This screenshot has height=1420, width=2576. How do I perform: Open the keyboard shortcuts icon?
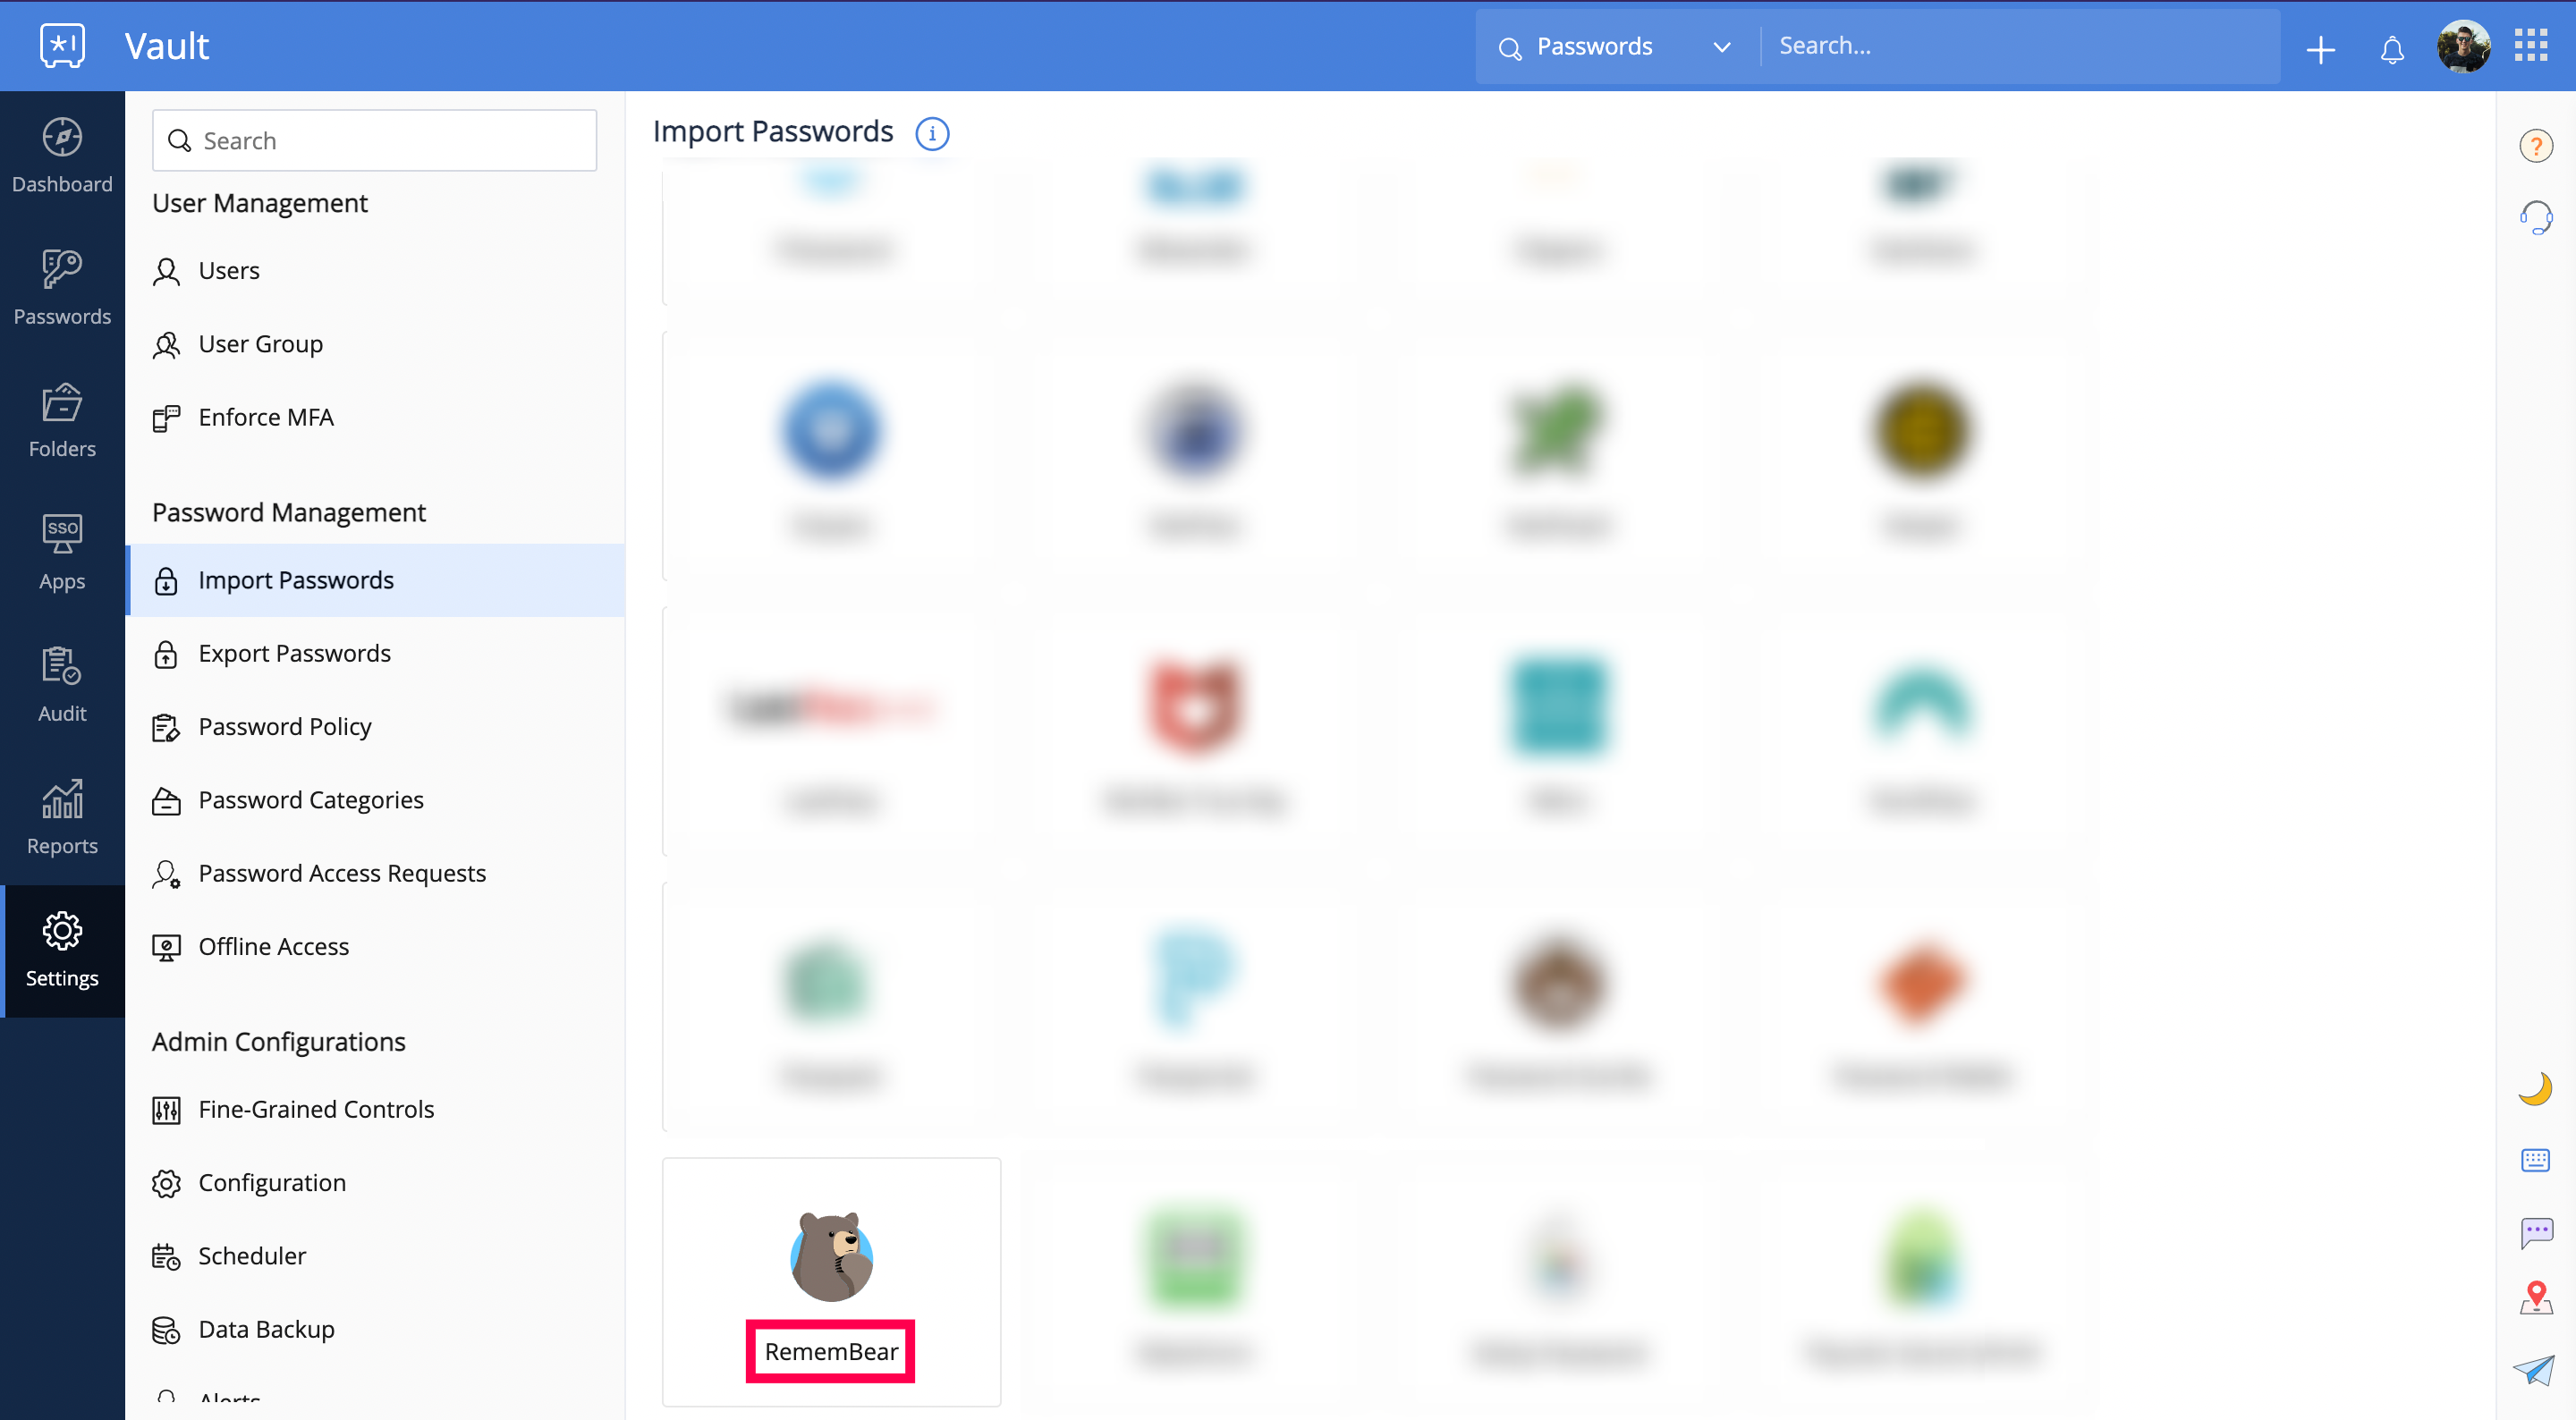[x=2535, y=1160]
